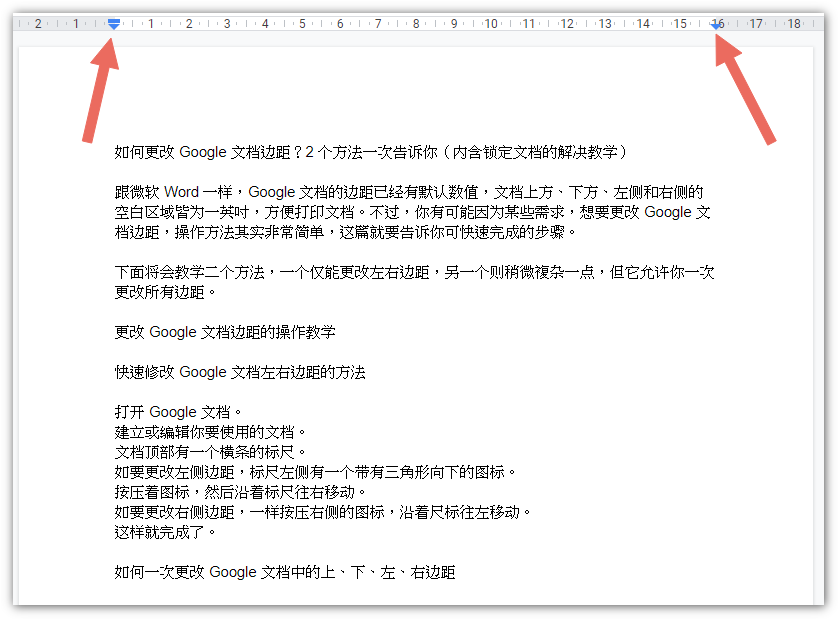Click the line starting '下面将会教学二个方法'
The image size is (838, 619).
[x=414, y=272]
